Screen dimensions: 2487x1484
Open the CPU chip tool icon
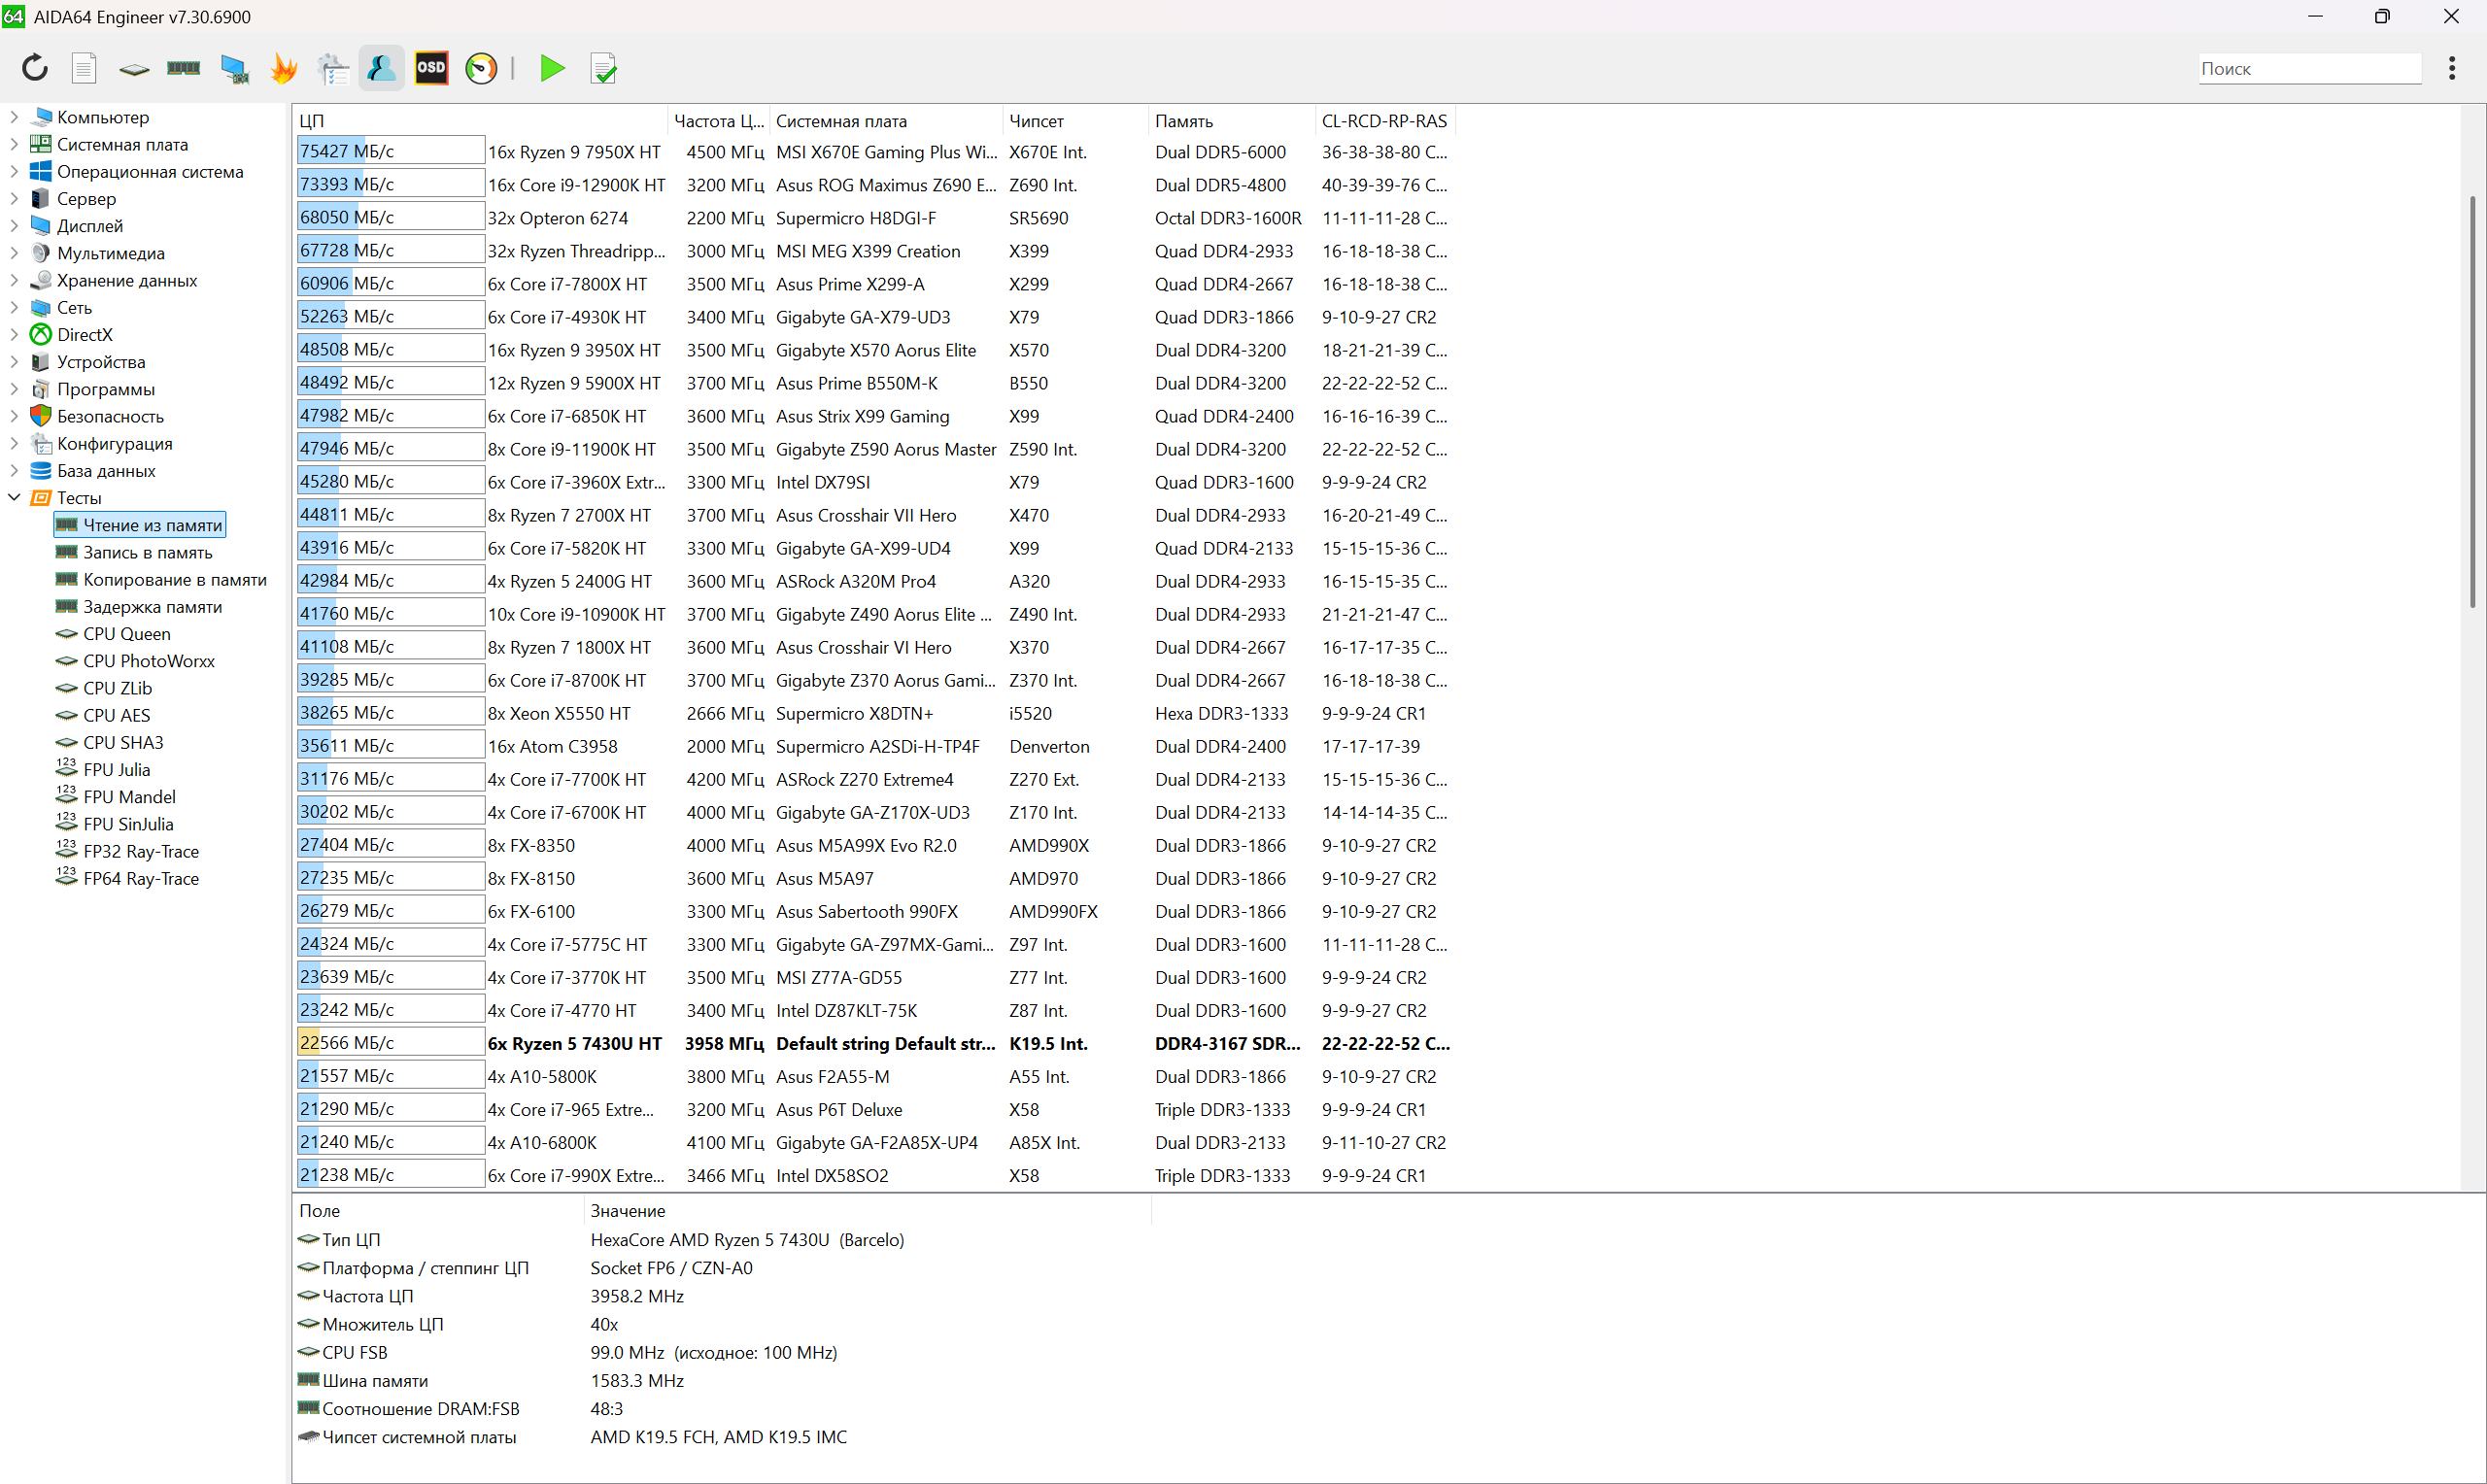point(133,69)
